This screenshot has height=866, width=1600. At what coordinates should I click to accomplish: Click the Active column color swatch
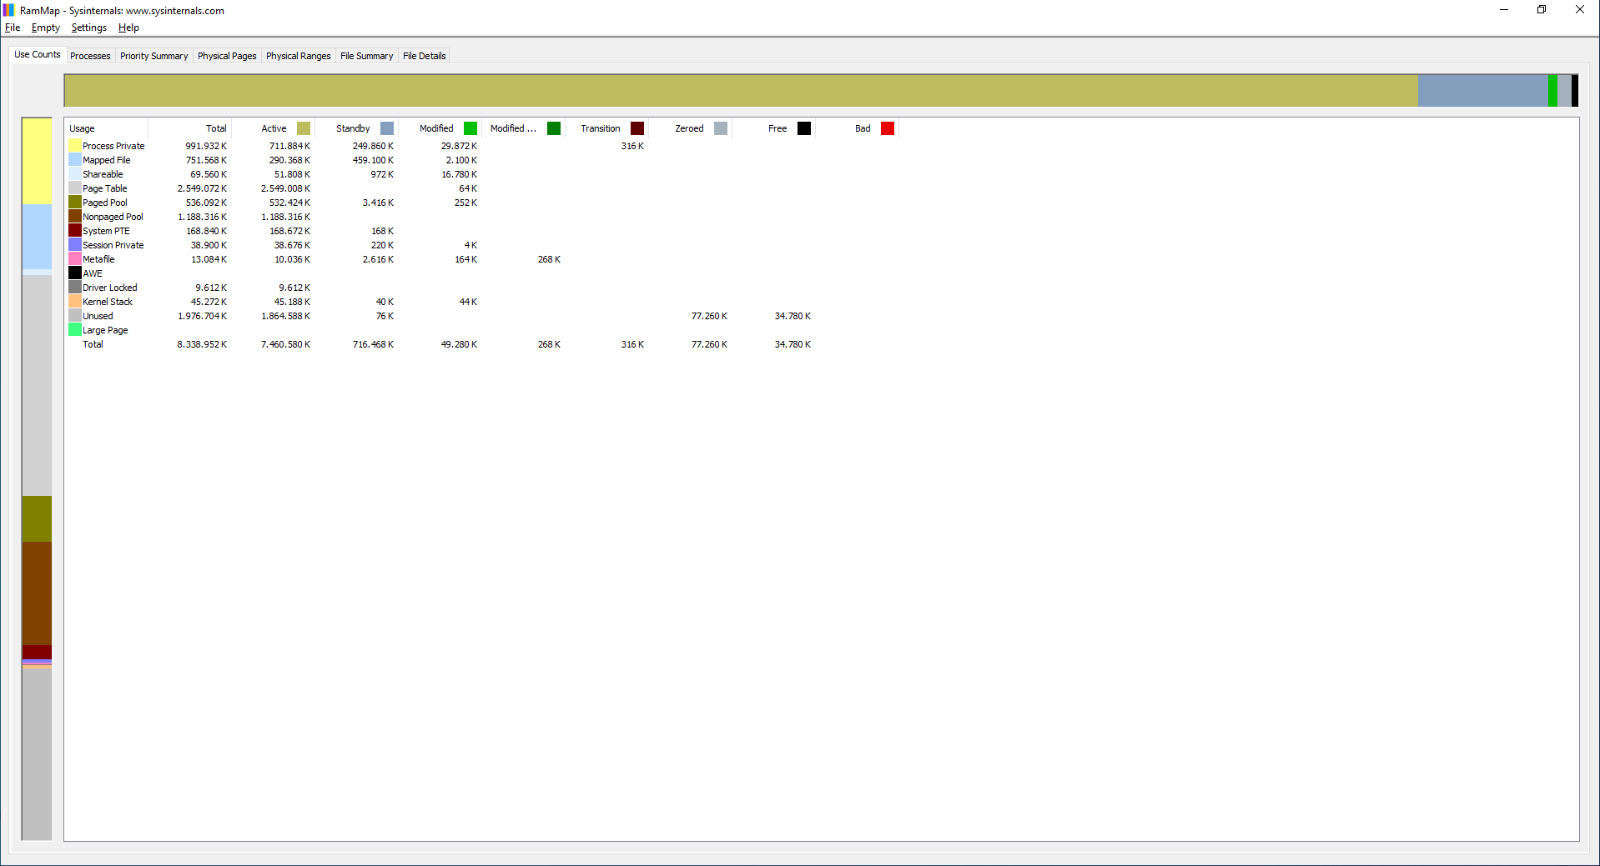[x=303, y=128]
